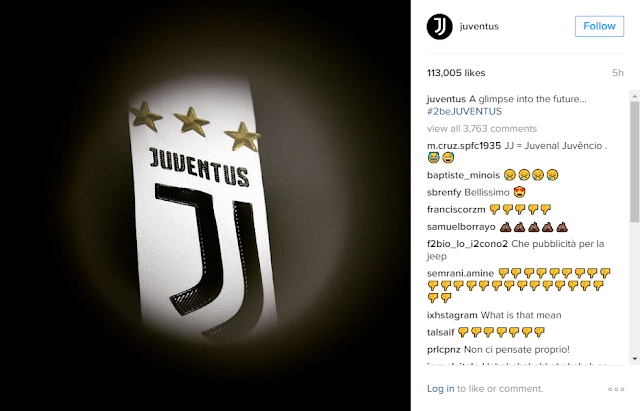The width and height of the screenshot is (640, 411).
Task: Click the comments scrollbar thumb
Action: pos(634,162)
